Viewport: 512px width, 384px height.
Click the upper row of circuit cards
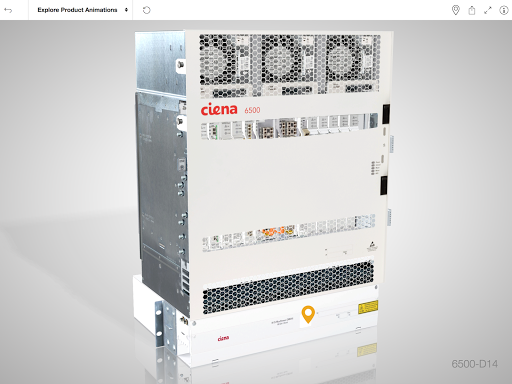[x=289, y=127]
